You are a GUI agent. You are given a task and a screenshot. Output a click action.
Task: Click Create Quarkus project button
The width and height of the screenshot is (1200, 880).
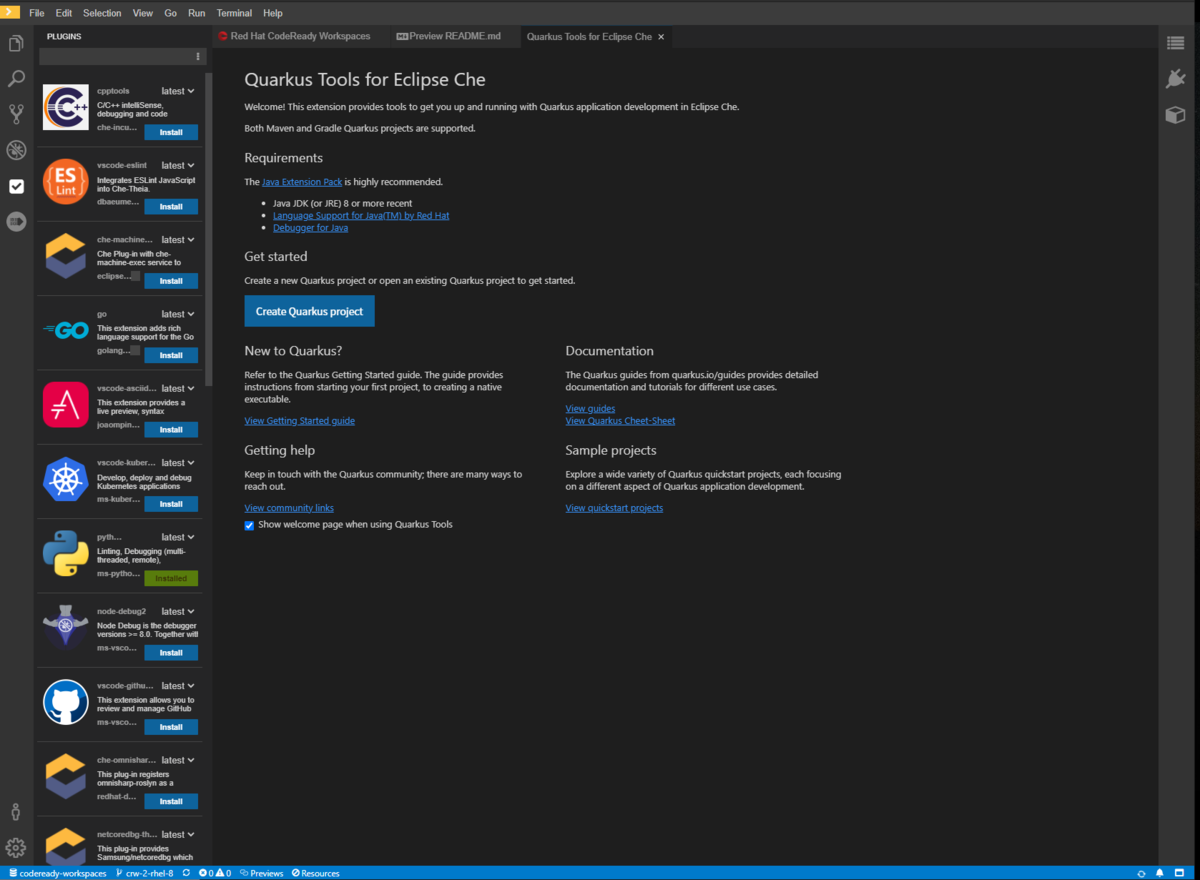(309, 311)
